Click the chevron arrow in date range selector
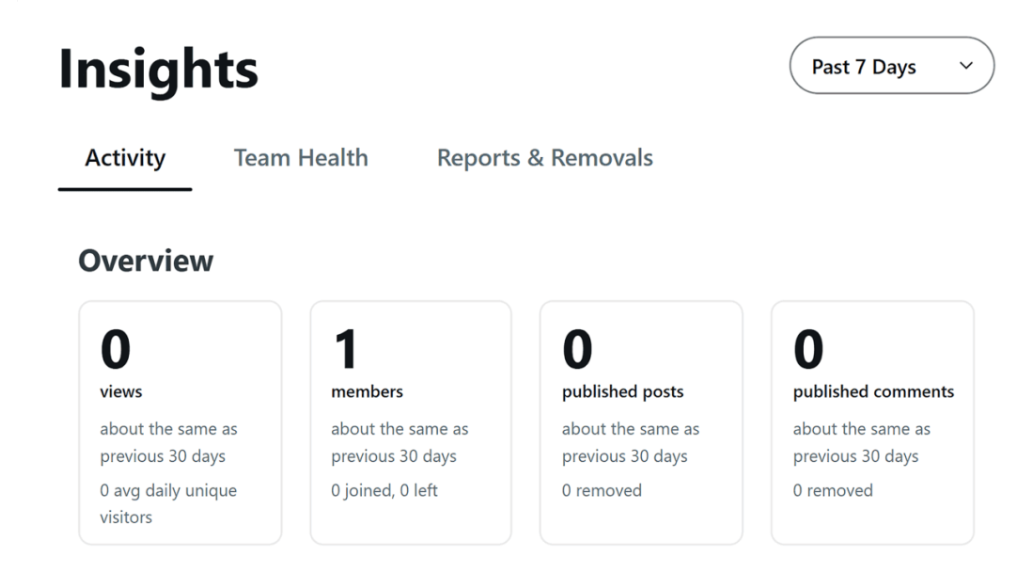 [965, 66]
